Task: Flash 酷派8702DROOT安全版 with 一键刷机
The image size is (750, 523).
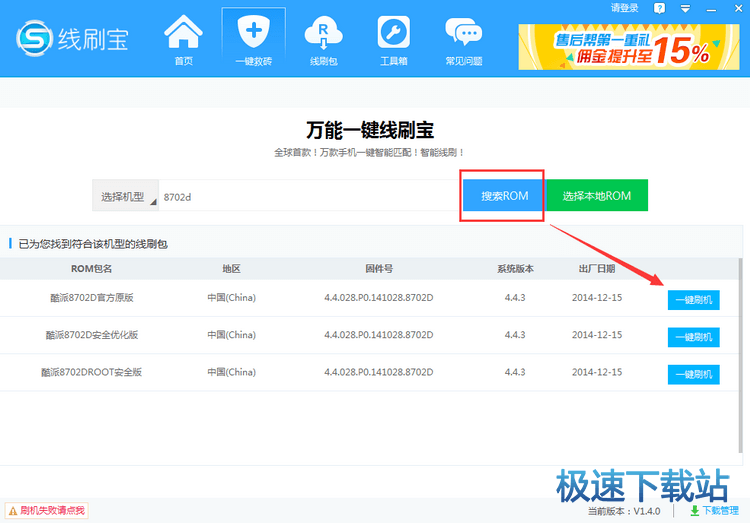Action: [693, 374]
